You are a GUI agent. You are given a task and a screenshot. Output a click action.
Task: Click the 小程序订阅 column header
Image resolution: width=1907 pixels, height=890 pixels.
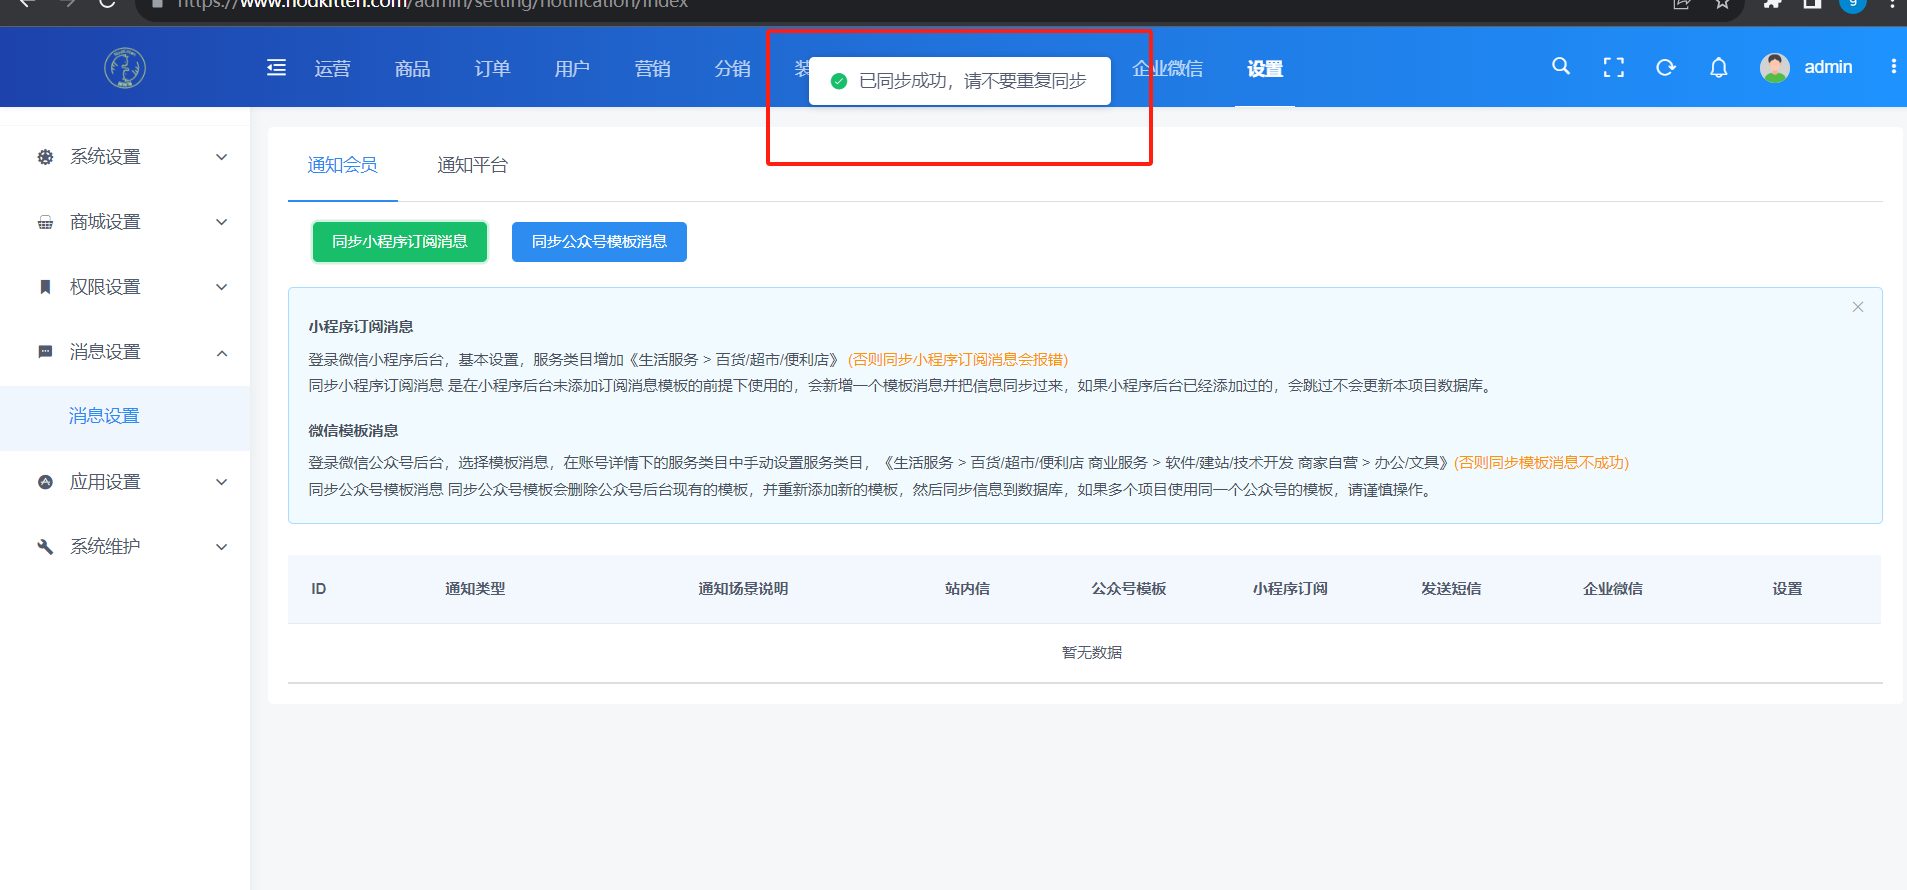(1290, 589)
